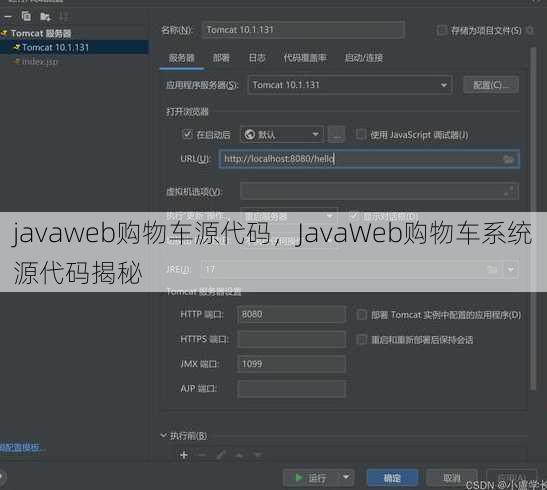547x490 pixels.
Task: Click the URL input field
Action: [x=369, y=159]
